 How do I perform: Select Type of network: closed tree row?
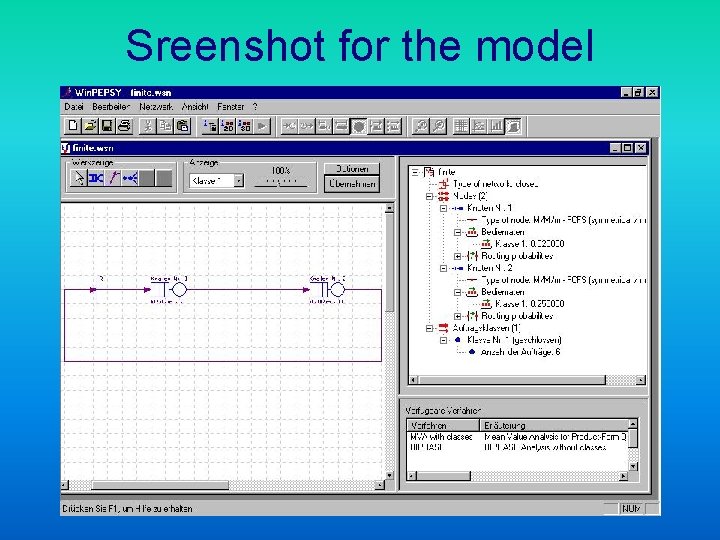click(495, 184)
